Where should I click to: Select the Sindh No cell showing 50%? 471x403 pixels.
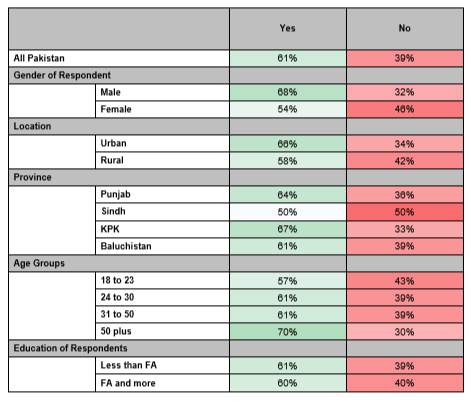pos(405,212)
